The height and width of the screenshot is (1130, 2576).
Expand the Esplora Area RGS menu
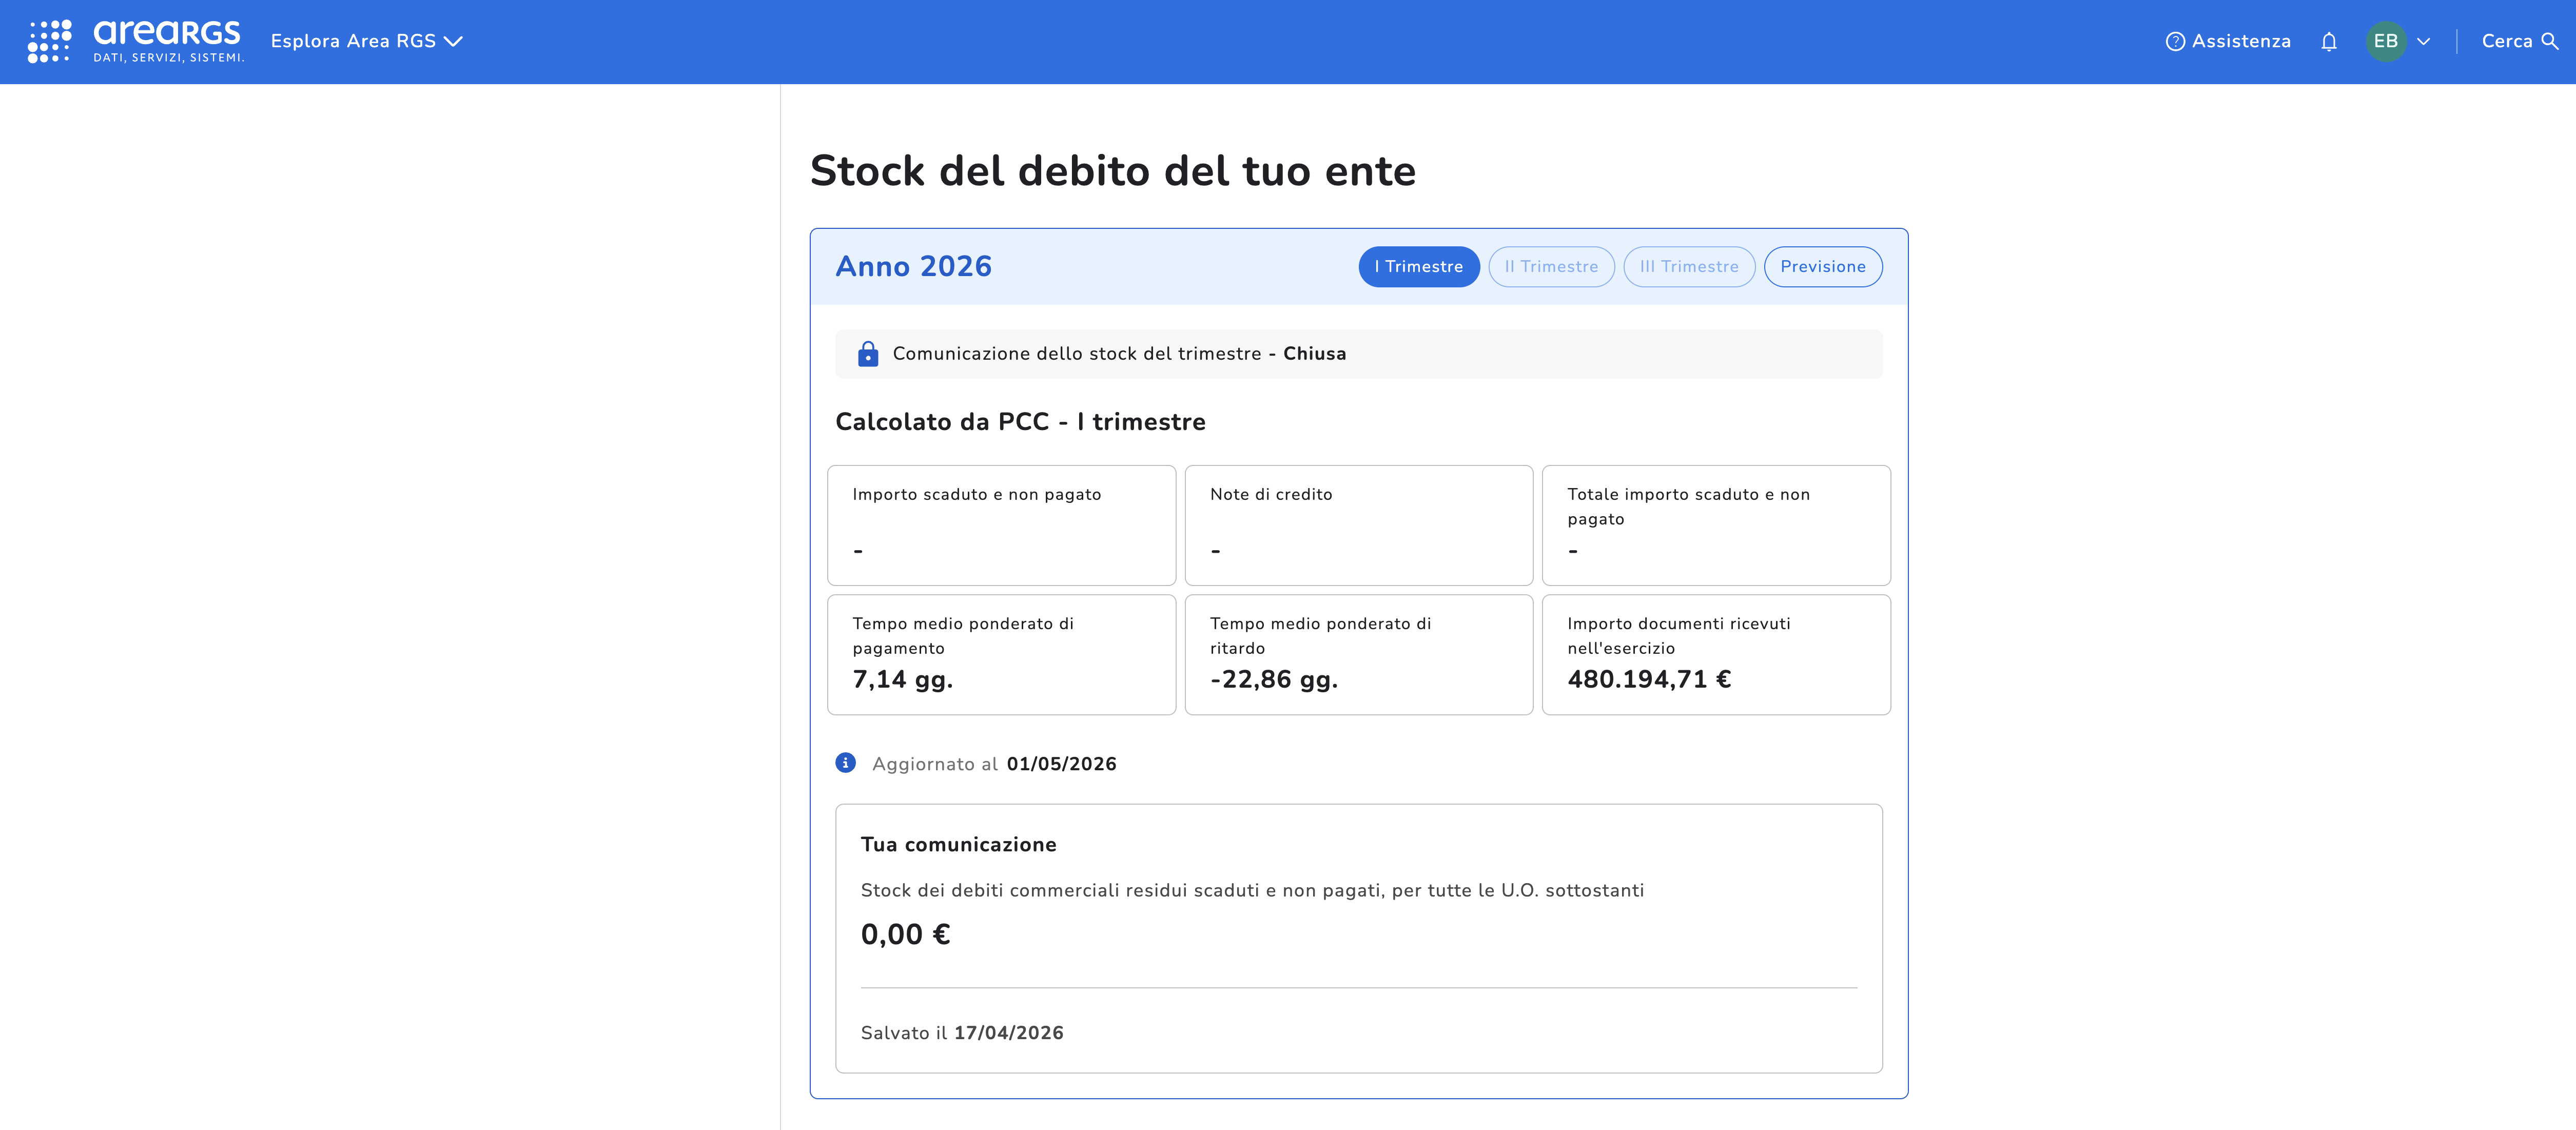[366, 41]
